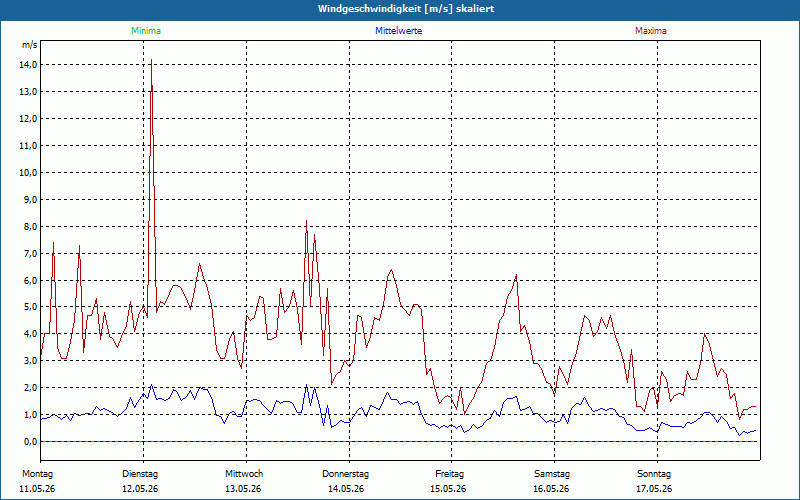The width and height of the screenshot is (800, 500).
Task: Click the 5,0 y-axis value
Action: 30,307
